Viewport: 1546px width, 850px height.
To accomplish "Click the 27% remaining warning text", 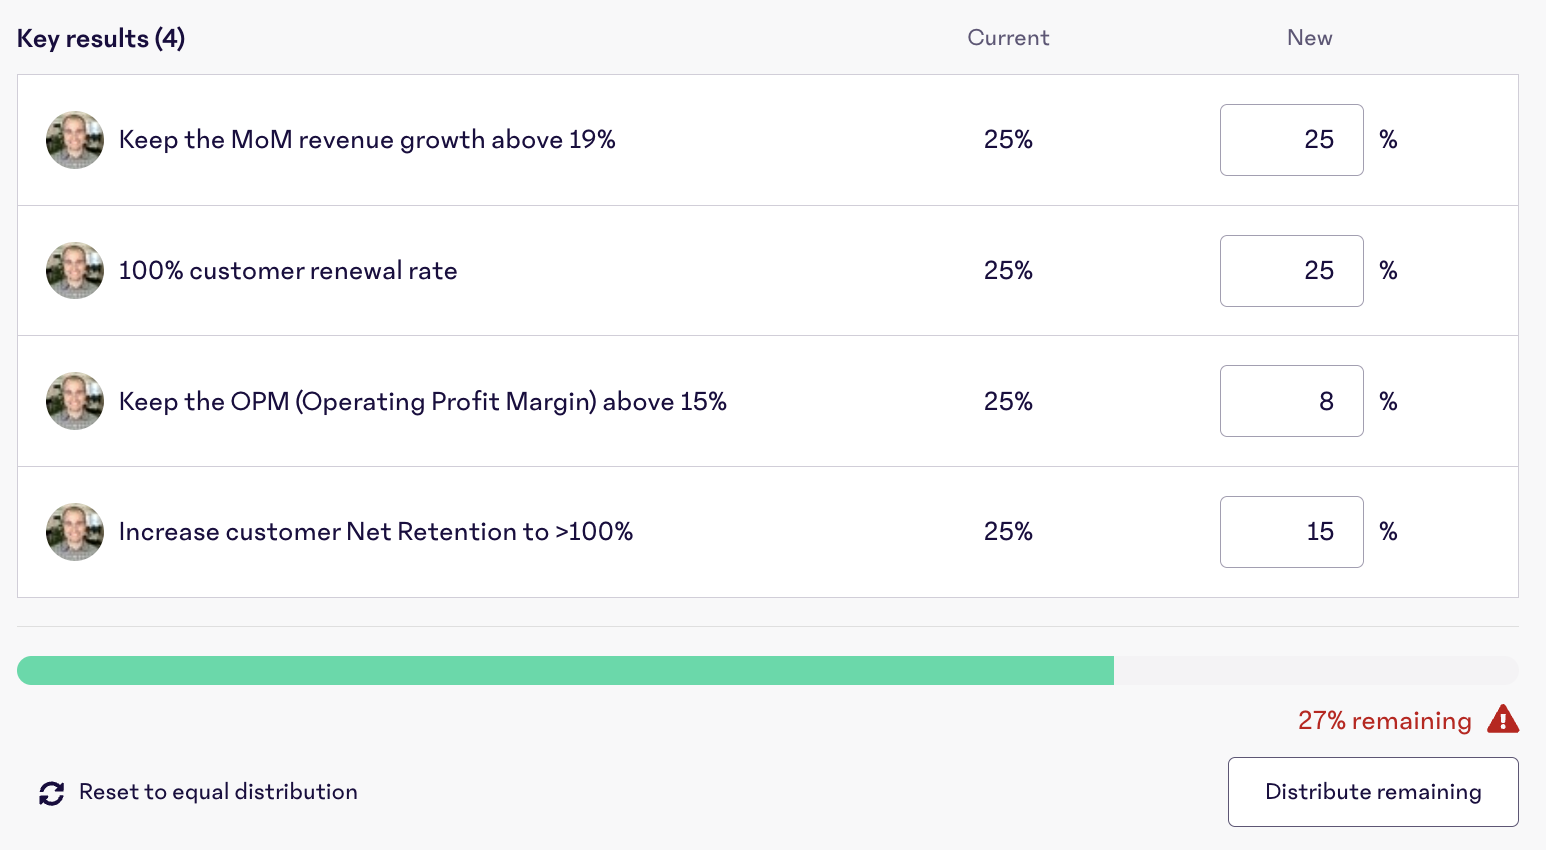I will pos(1384,721).
